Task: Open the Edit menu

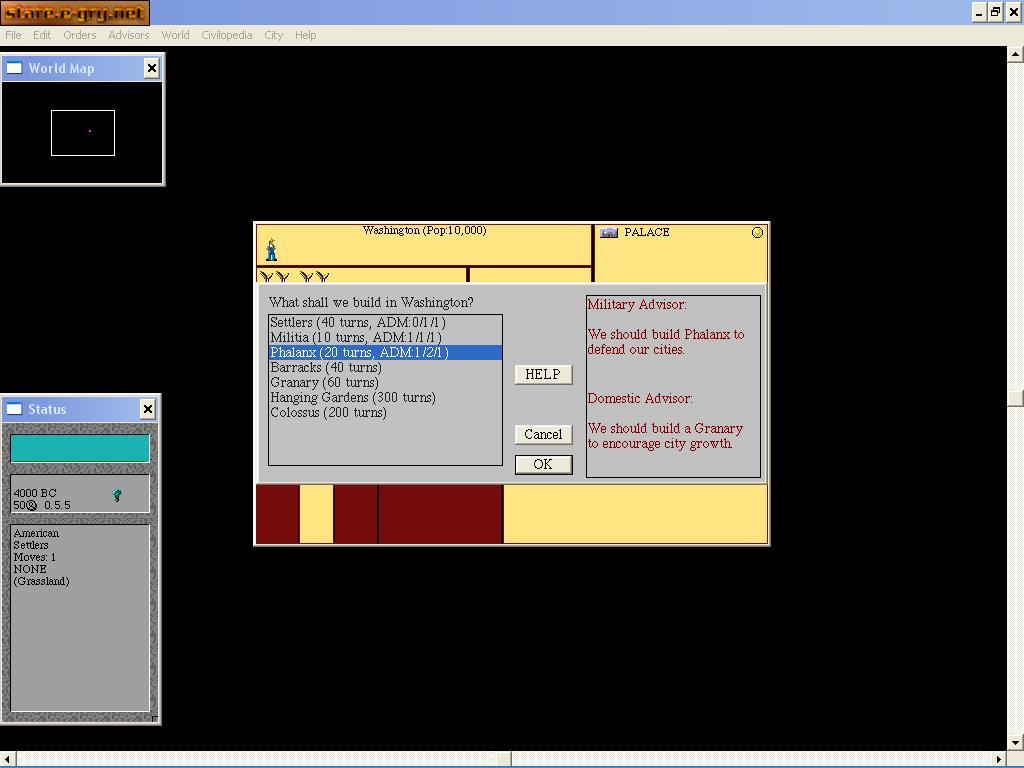Action: pyautogui.click(x=42, y=35)
